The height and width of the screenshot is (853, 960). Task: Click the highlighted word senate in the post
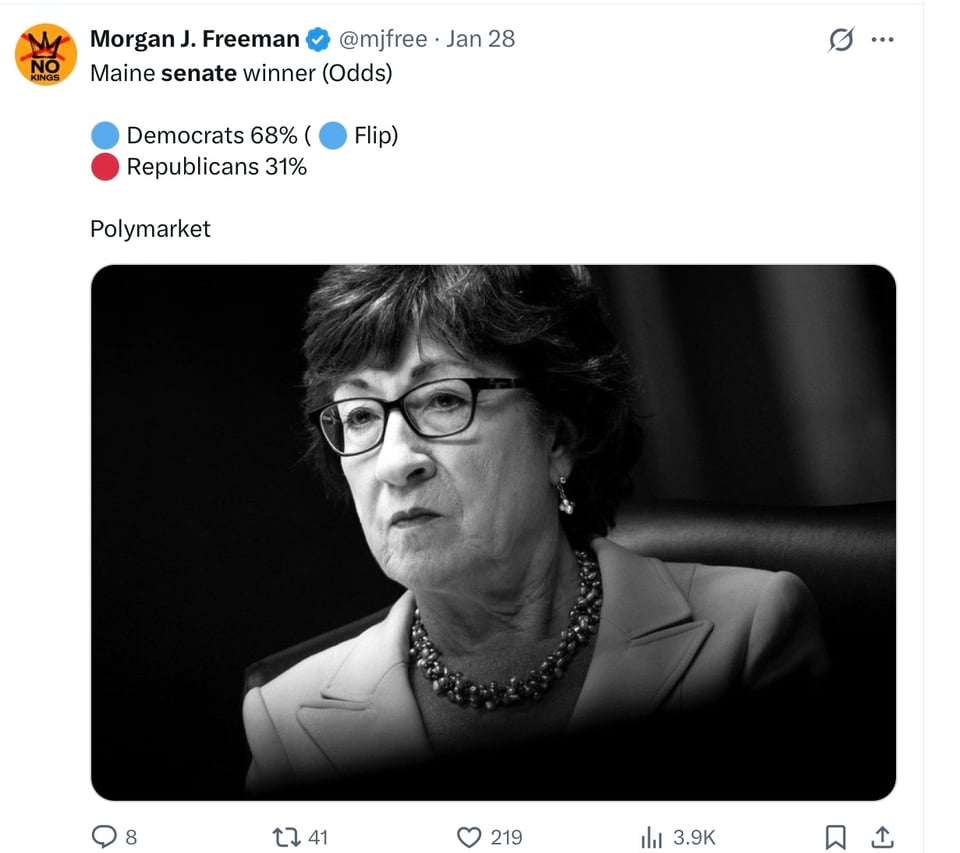click(201, 72)
